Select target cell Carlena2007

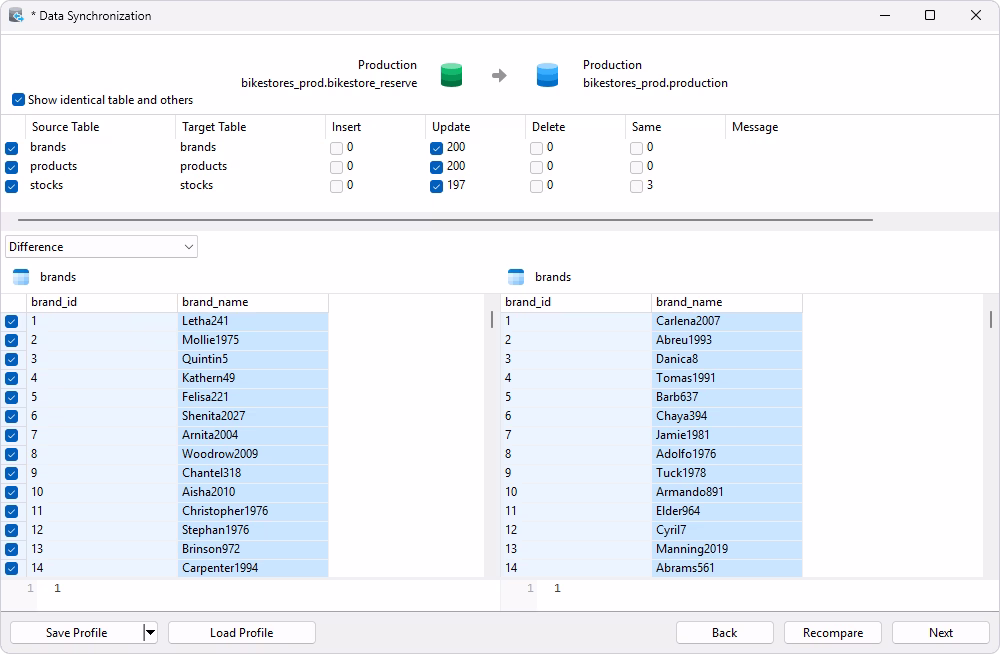click(x=726, y=321)
